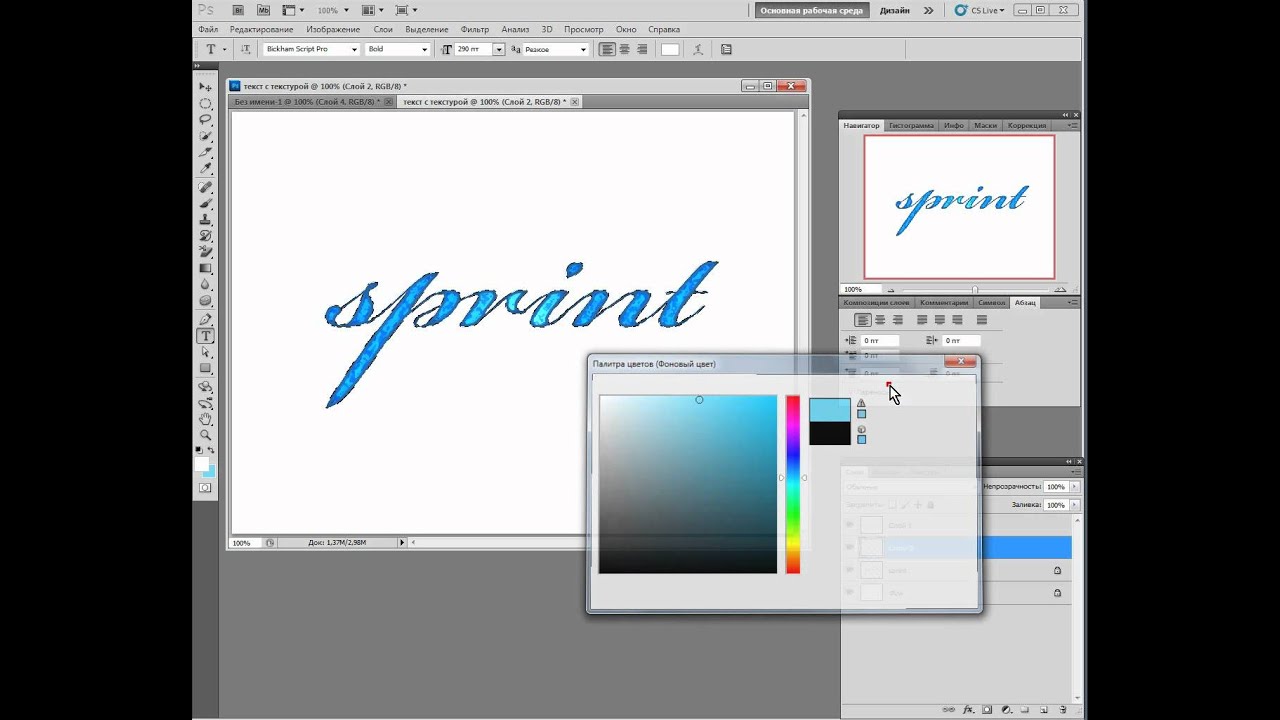Viewport: 1280px width, 720px height.
Task: Click the Add layer mask icon
Action: tap(987, 709)
